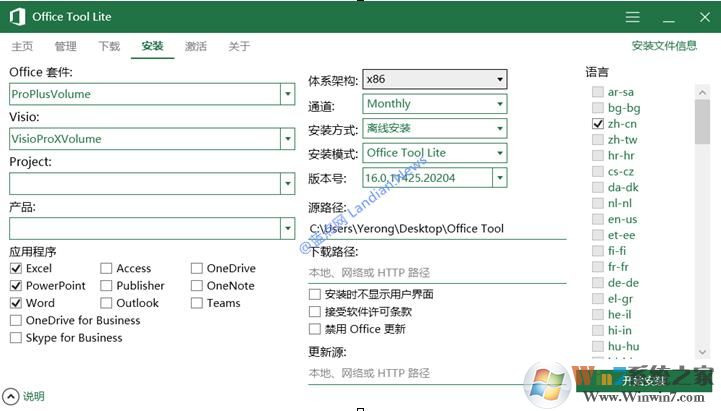721x411 pixels.
Task: Switch to the 下载 tab
Action: (x=109, y=46)
